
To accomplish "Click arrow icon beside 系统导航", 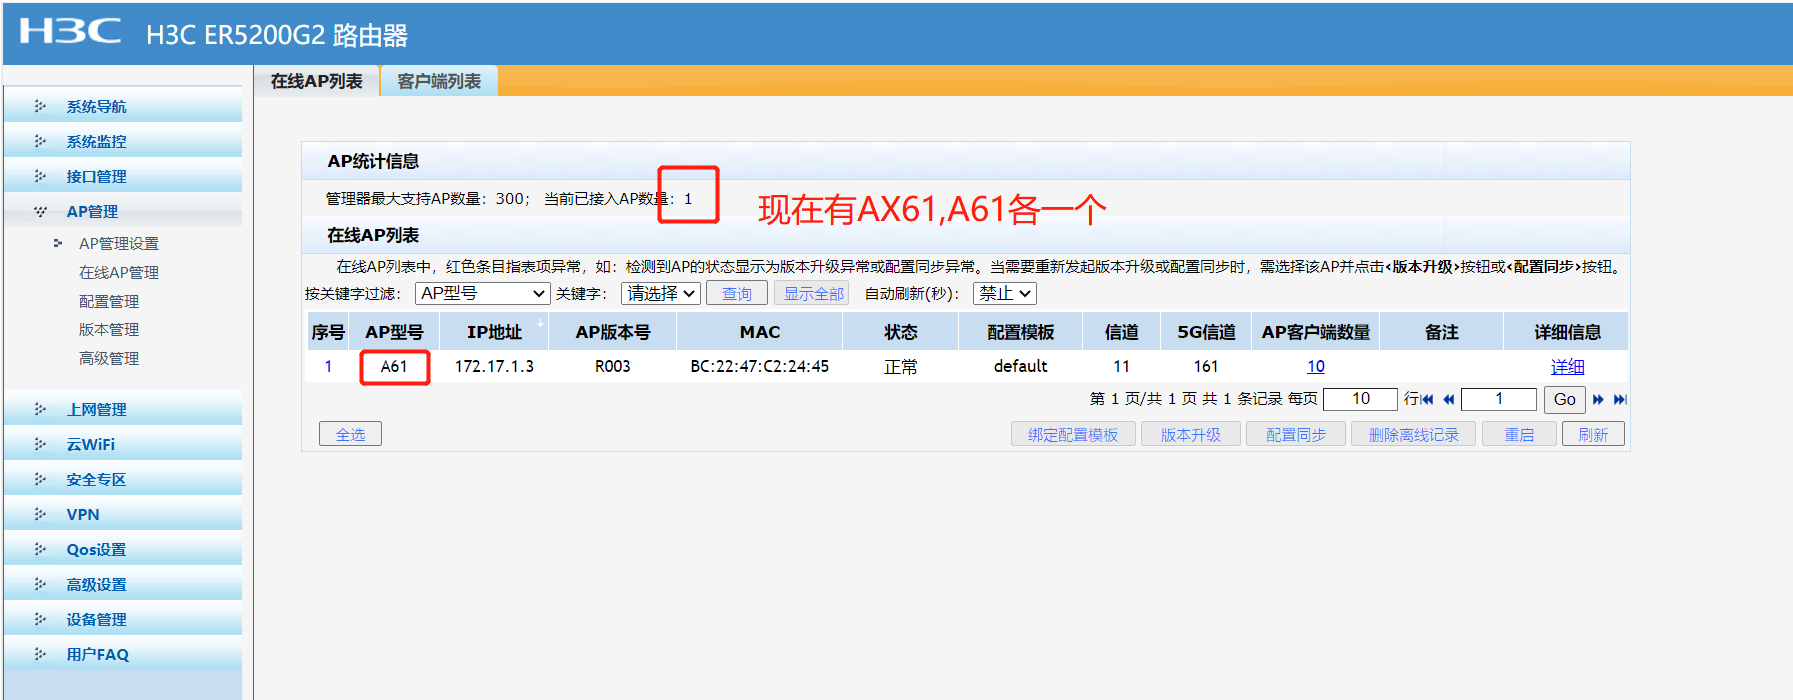I will click(x=40, y=106).
